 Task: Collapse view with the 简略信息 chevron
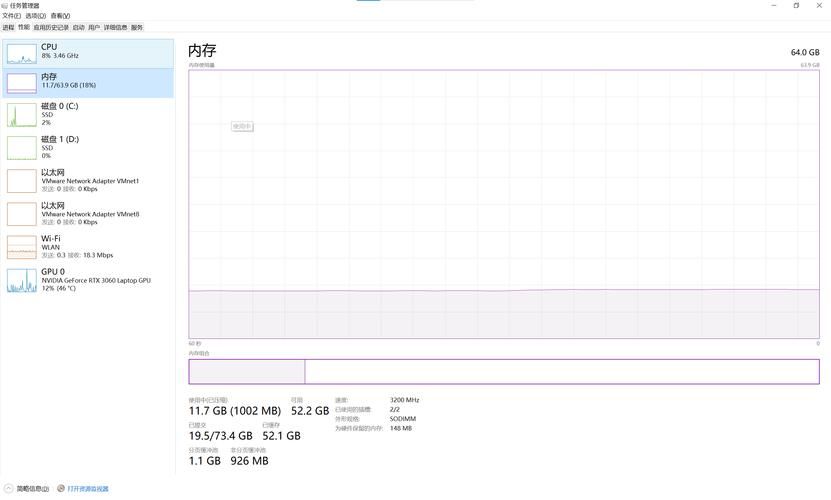click(x=8, y=488)
